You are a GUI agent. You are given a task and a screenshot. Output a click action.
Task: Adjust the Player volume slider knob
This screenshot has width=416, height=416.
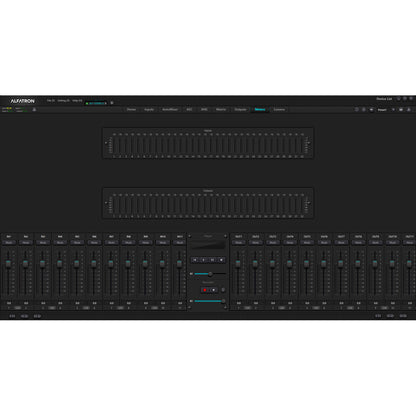210,274
